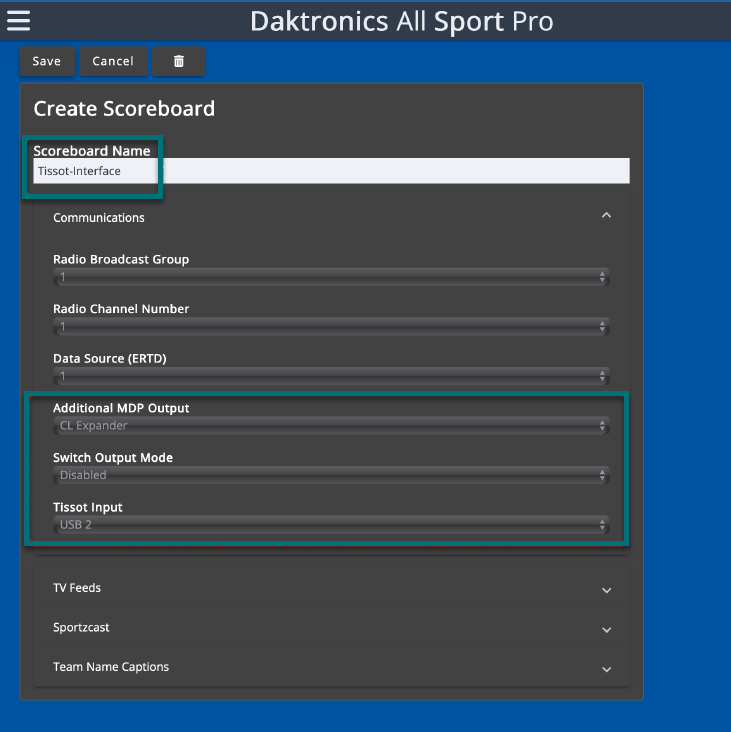Click the Scoreboard Name text field

click(x=330, y=171)
